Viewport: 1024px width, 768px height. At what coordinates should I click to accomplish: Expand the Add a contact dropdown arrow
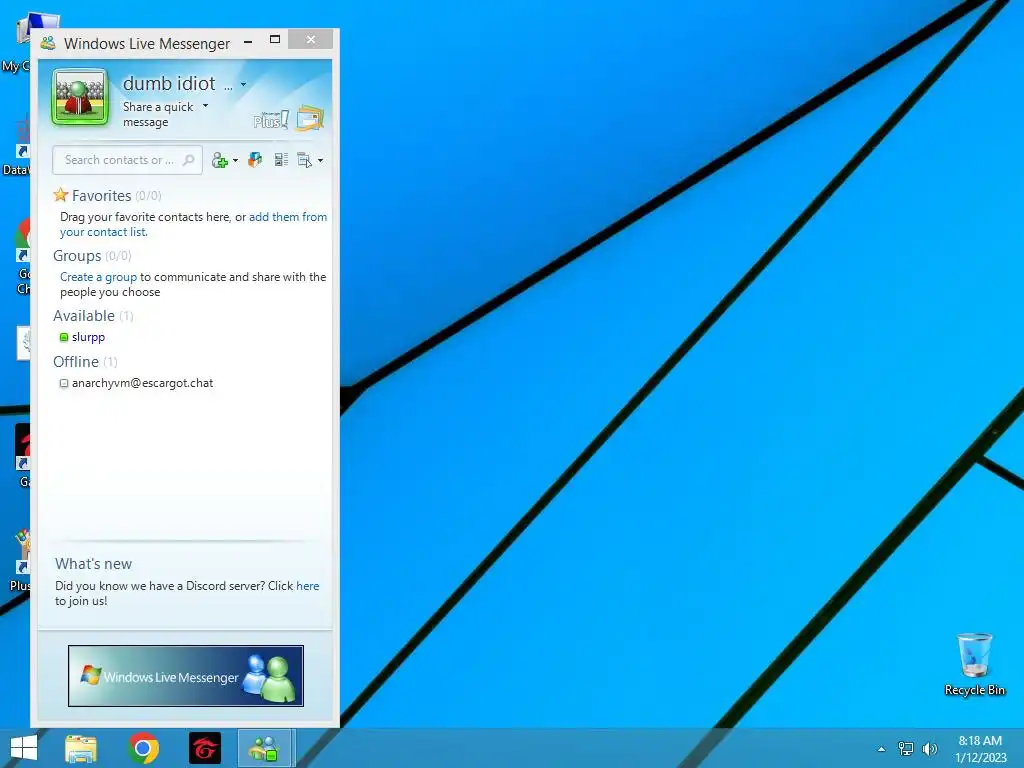coord(236,161)
